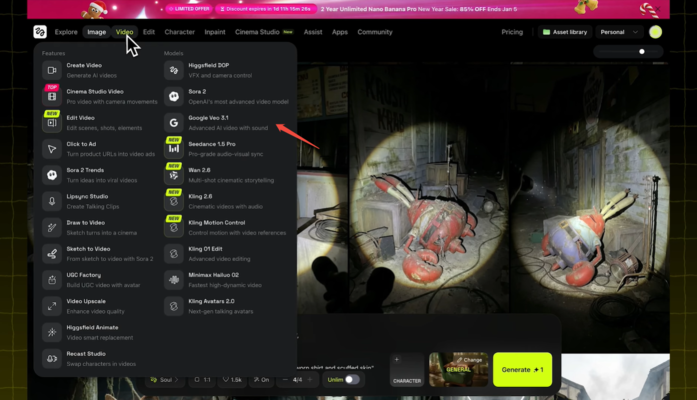Open Sora 2 Trends icon
The height and width of the screenshot is (400, 697).
[52, 175]
